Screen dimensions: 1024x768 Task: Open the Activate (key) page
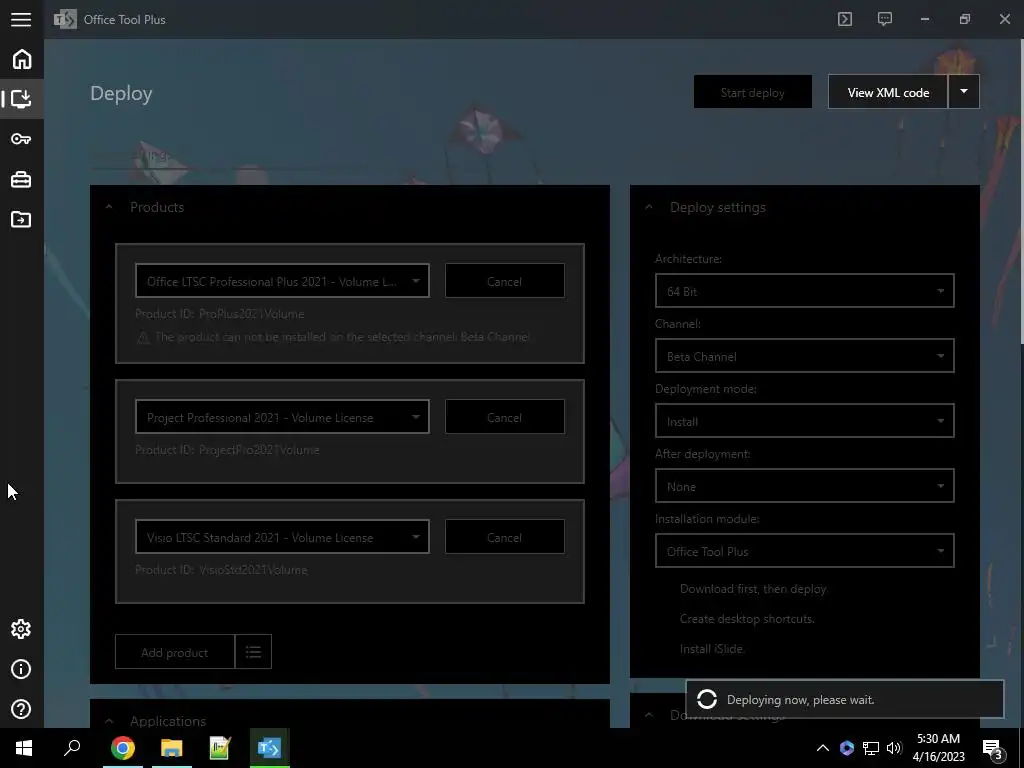(x=21, y=139)
